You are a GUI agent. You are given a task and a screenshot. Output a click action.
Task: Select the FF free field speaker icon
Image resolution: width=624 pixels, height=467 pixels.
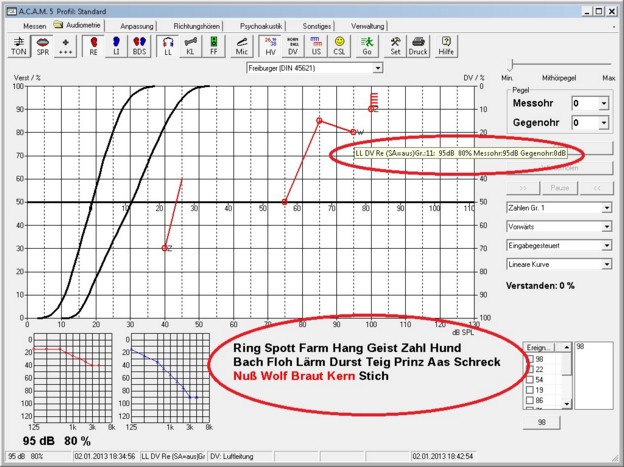point(214,46)
